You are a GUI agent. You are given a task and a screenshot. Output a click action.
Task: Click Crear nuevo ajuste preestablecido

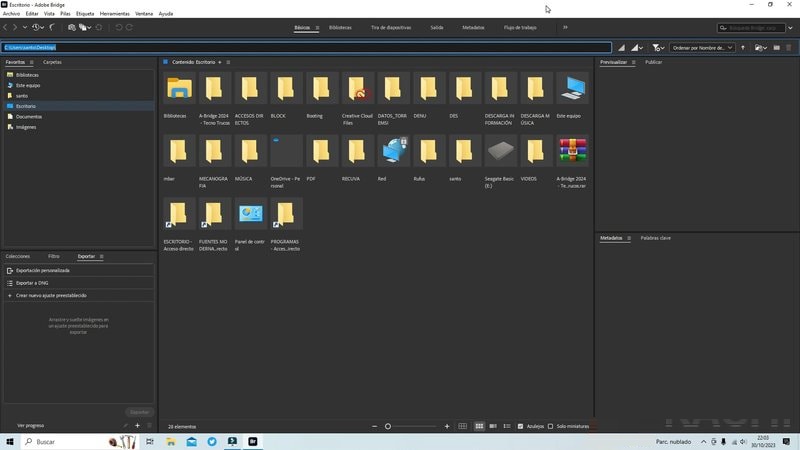pyautogui.click(x=51, y=295)
